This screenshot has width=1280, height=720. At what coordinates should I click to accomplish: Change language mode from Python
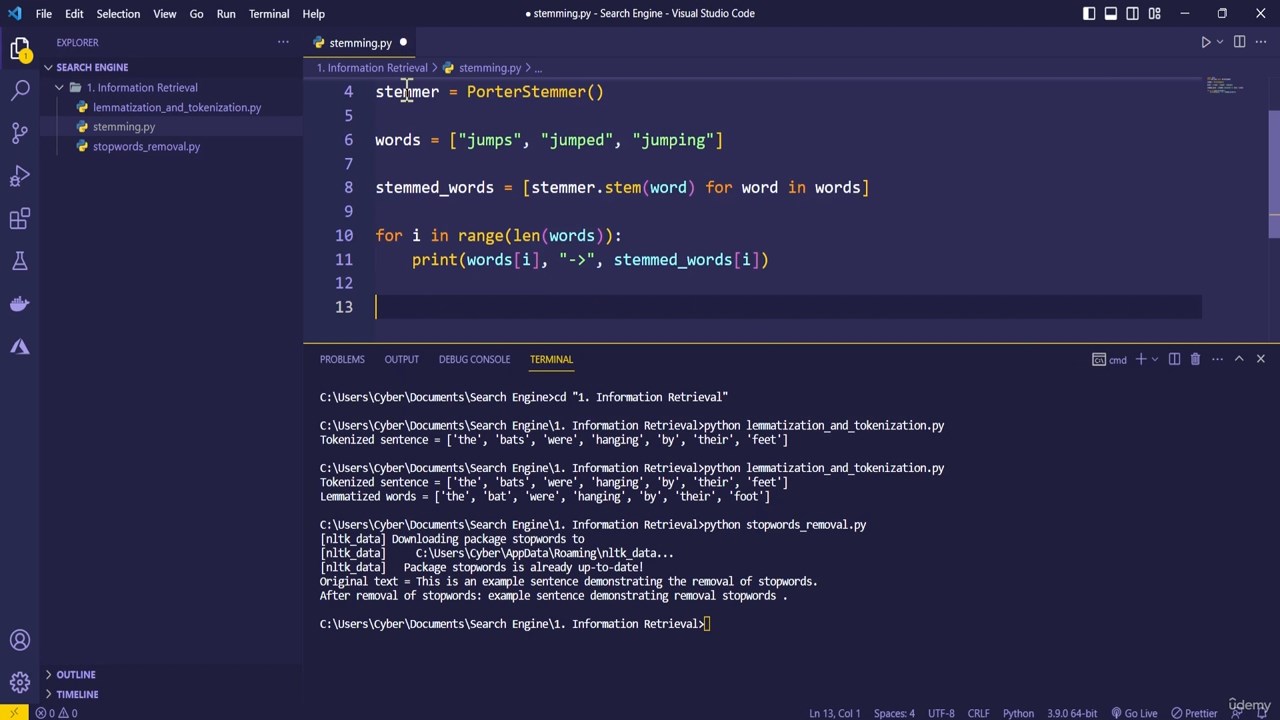(x=1018, y=713)
